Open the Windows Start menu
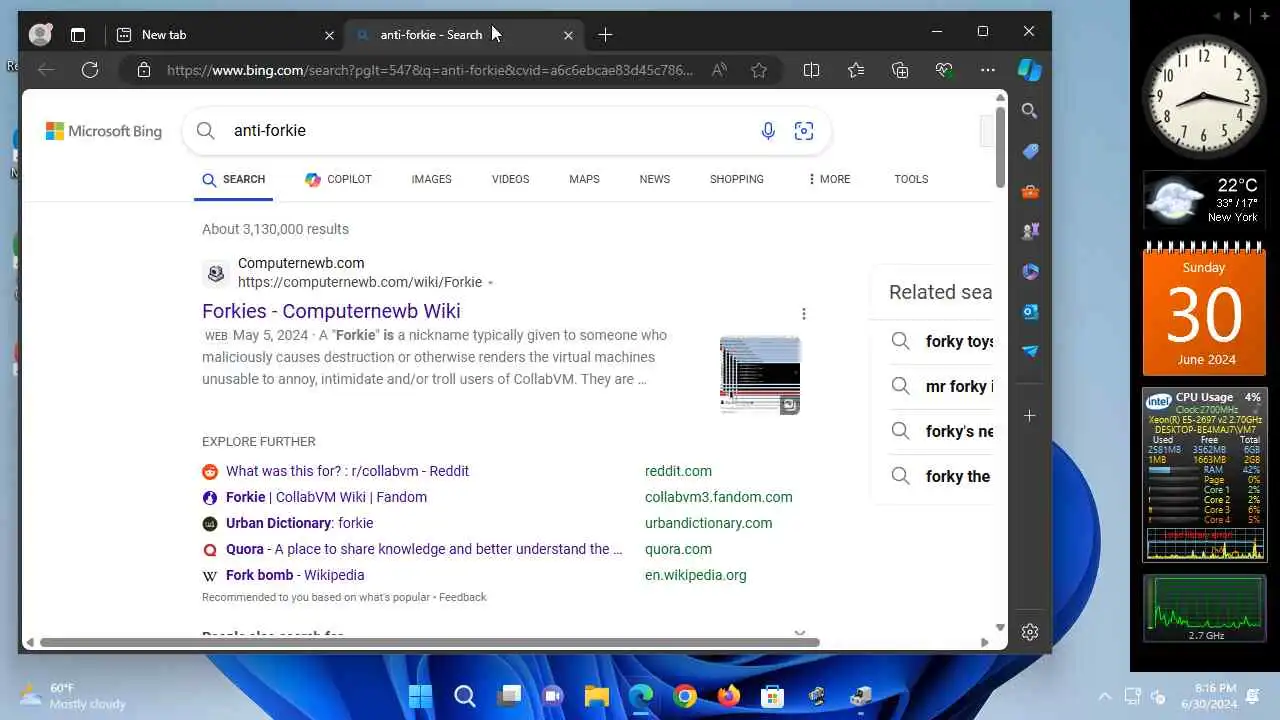Viewport: 1280px width, 720px height. point(421,695)
